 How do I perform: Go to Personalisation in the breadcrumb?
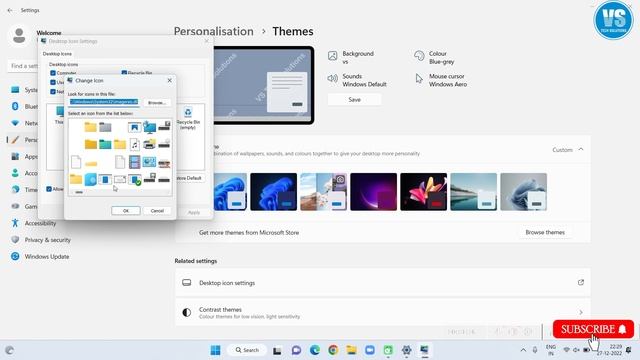[213, 31]
